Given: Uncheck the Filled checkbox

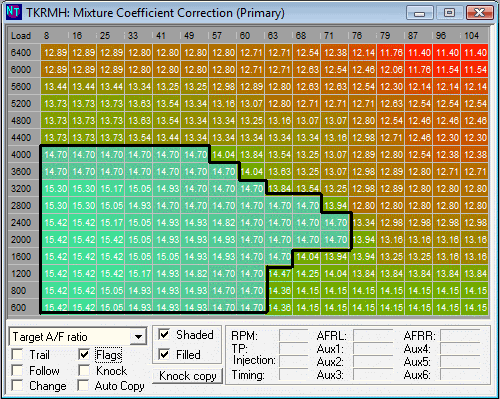Looking at the screenshot, I should click(164, 354).
